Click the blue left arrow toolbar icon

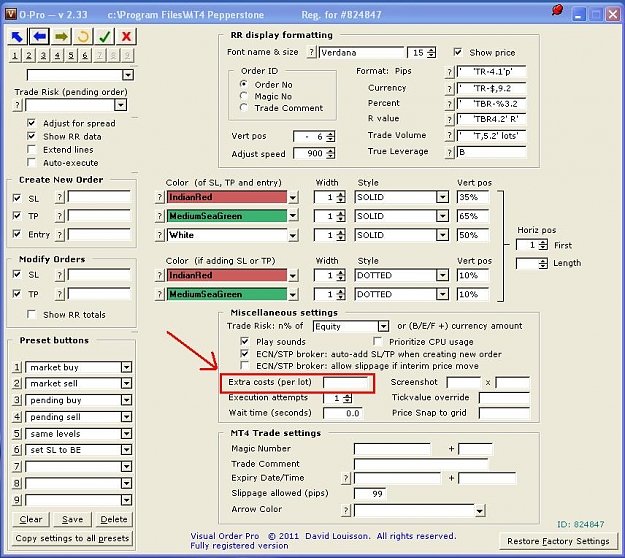39,37
